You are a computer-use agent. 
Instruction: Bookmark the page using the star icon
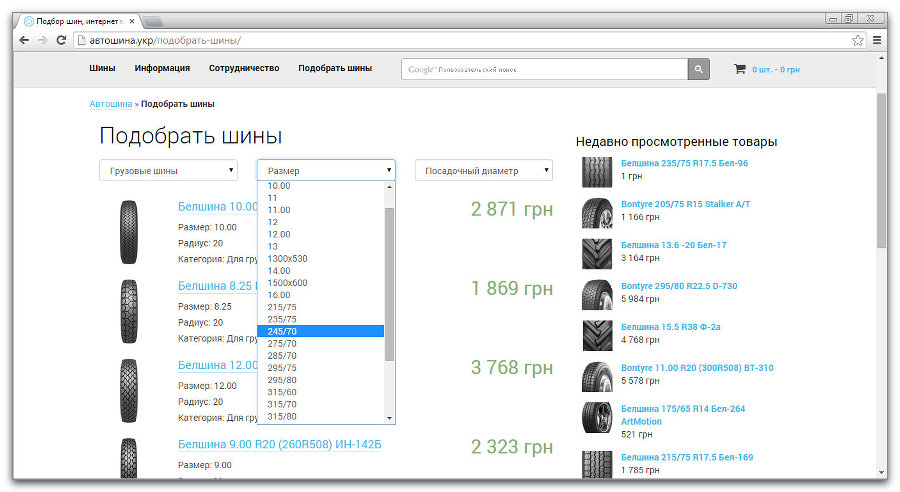857,40
